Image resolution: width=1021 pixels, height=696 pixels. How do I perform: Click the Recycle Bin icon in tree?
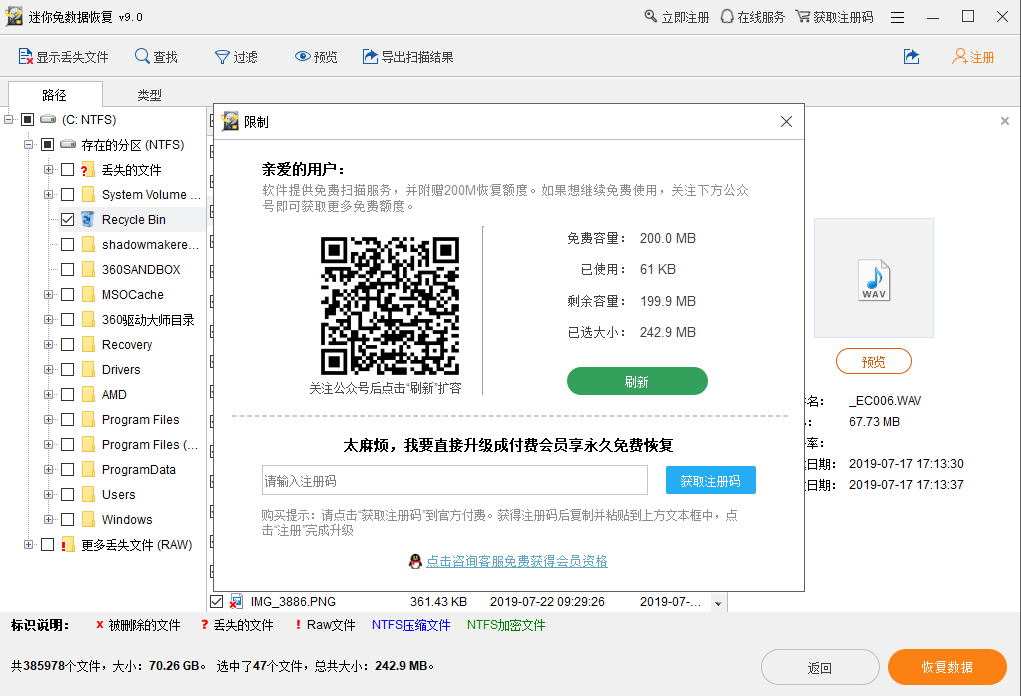point(87,219)
